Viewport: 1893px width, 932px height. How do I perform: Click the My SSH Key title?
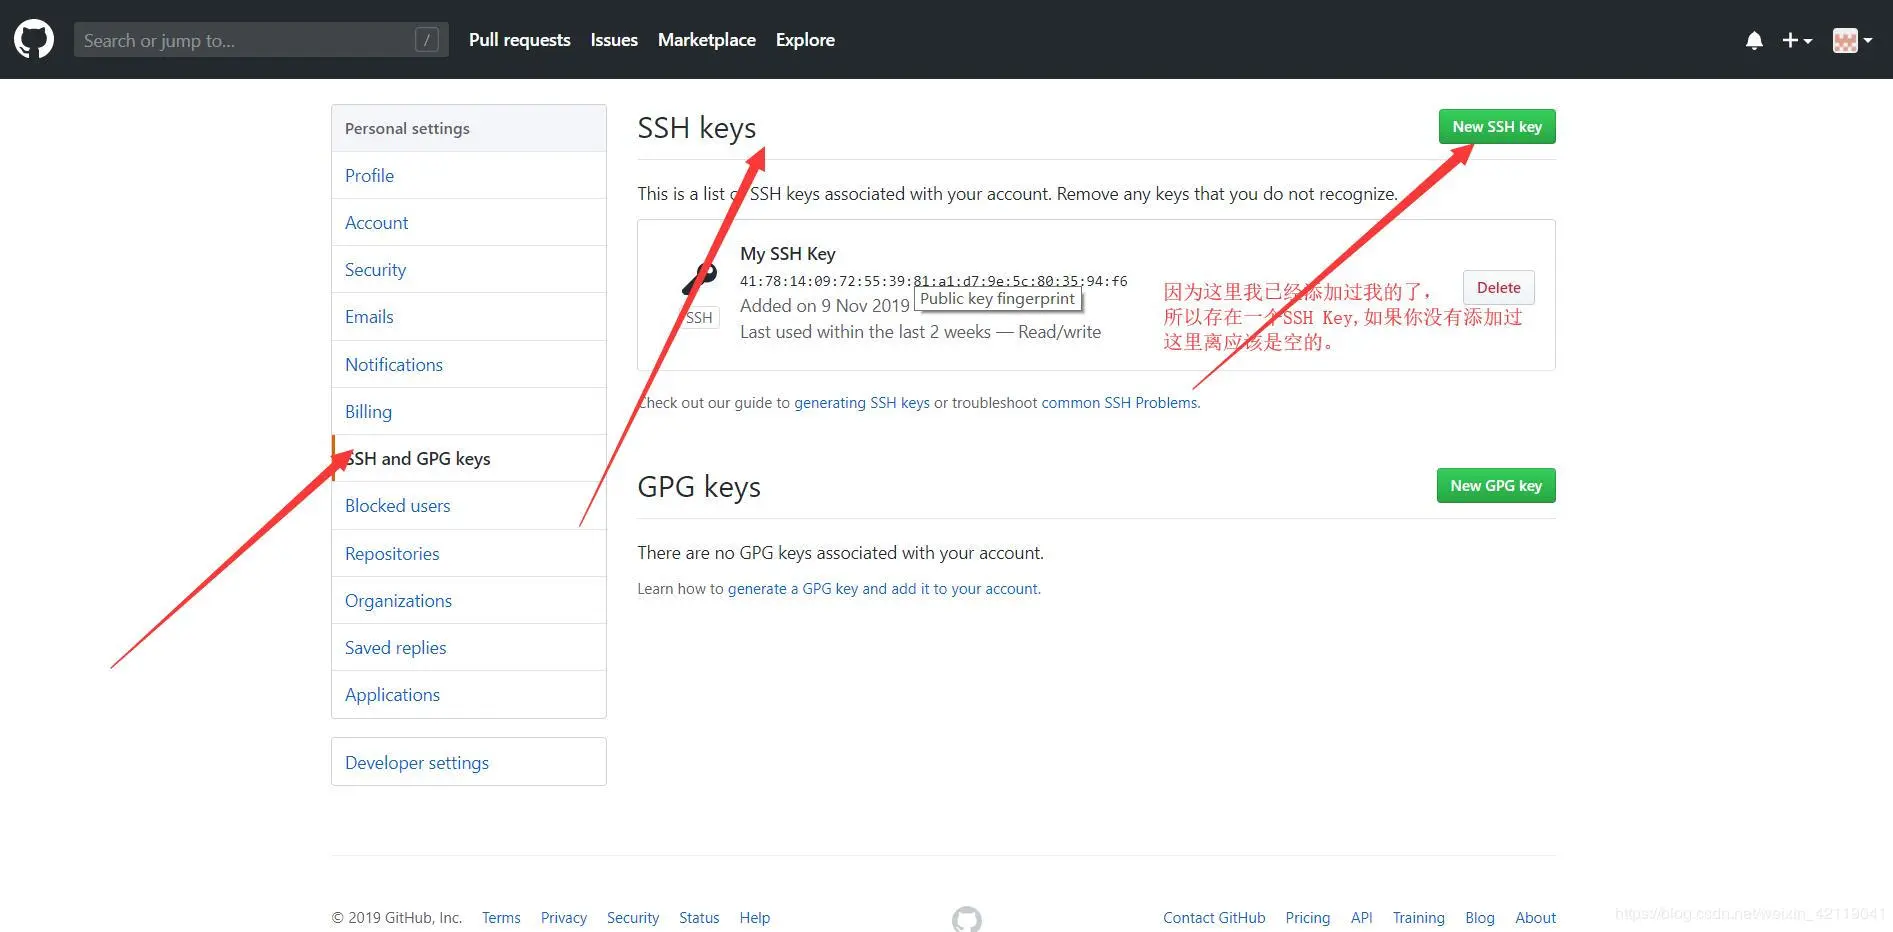click(x=788, y=254)
